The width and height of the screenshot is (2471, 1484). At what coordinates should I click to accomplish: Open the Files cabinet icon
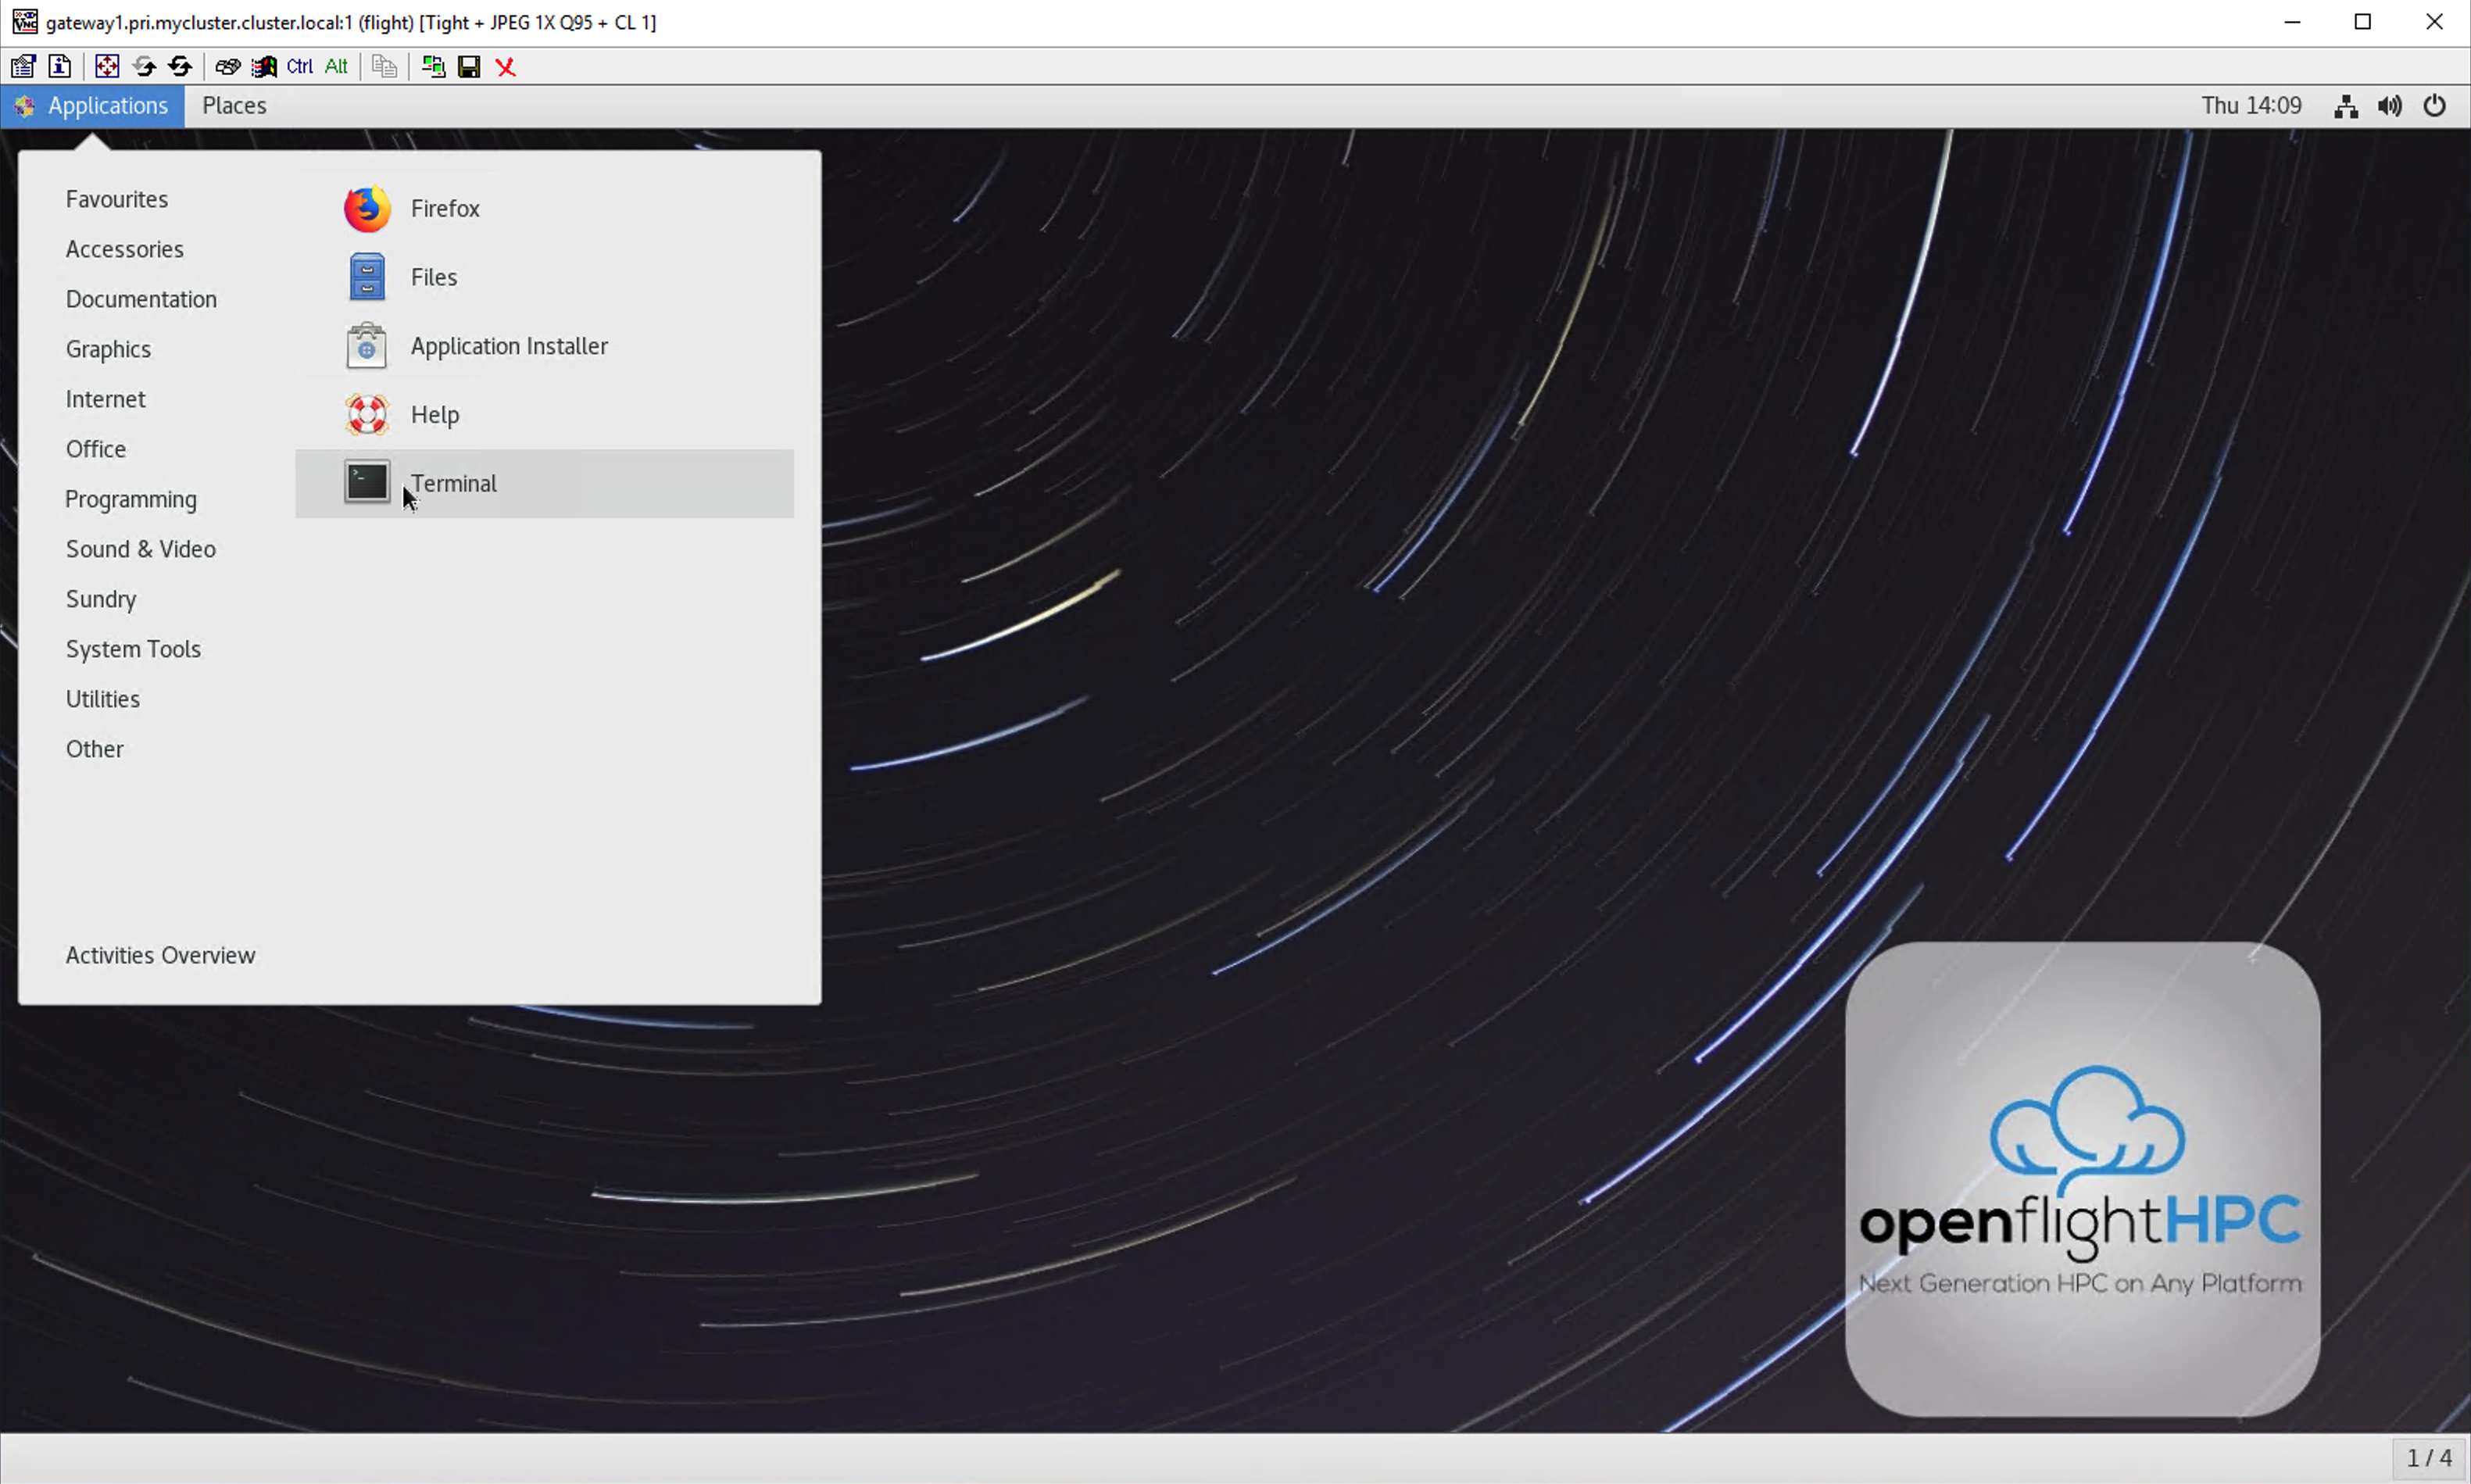367,277
